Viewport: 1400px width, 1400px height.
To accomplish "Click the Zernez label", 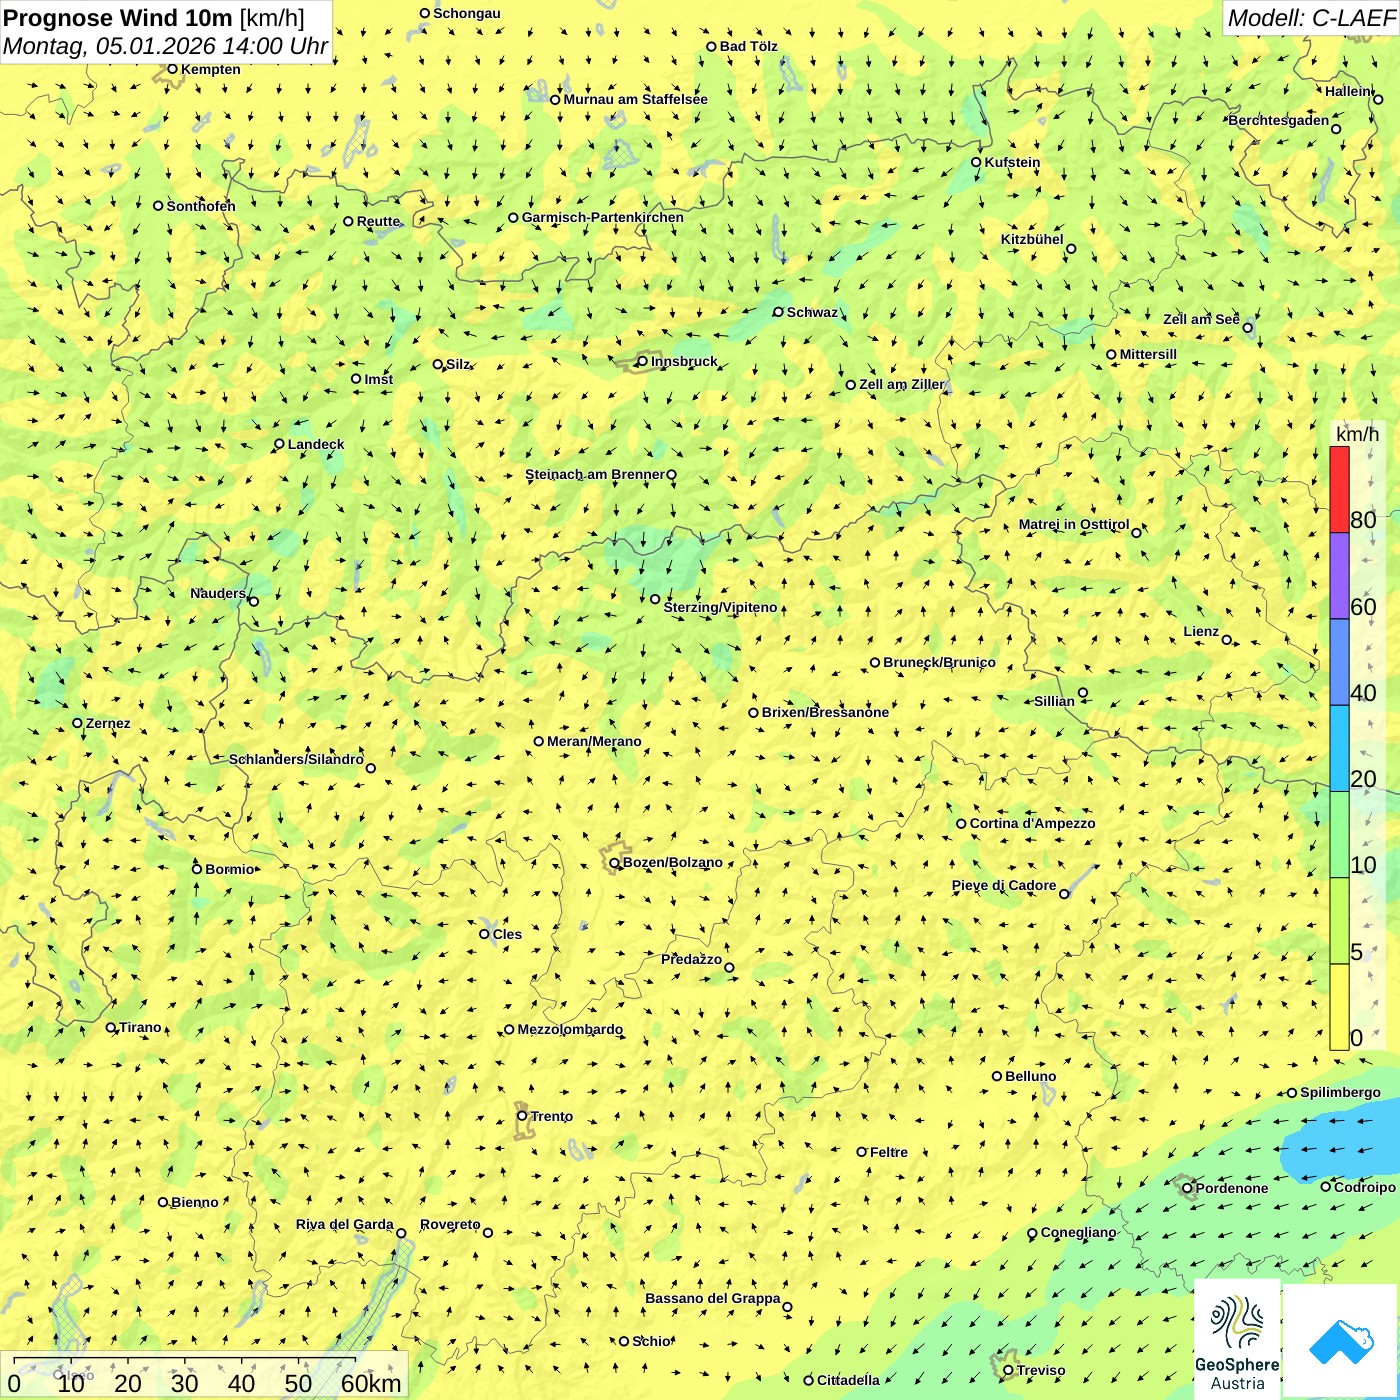I will [108, 723].
